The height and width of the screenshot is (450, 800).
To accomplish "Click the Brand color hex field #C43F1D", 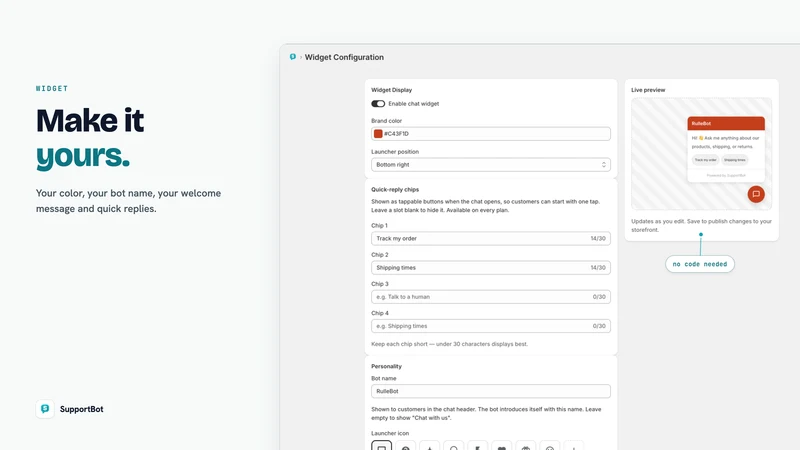I will tap(491, 134).
